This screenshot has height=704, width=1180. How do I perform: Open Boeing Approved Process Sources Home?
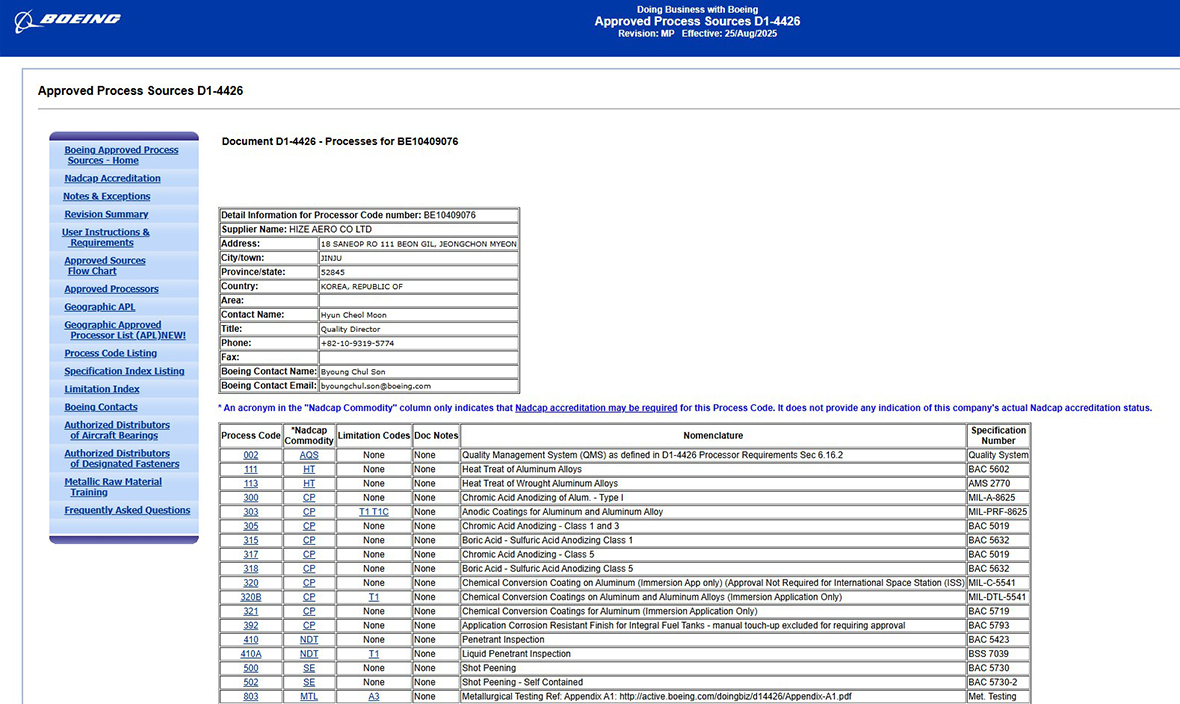121,155
